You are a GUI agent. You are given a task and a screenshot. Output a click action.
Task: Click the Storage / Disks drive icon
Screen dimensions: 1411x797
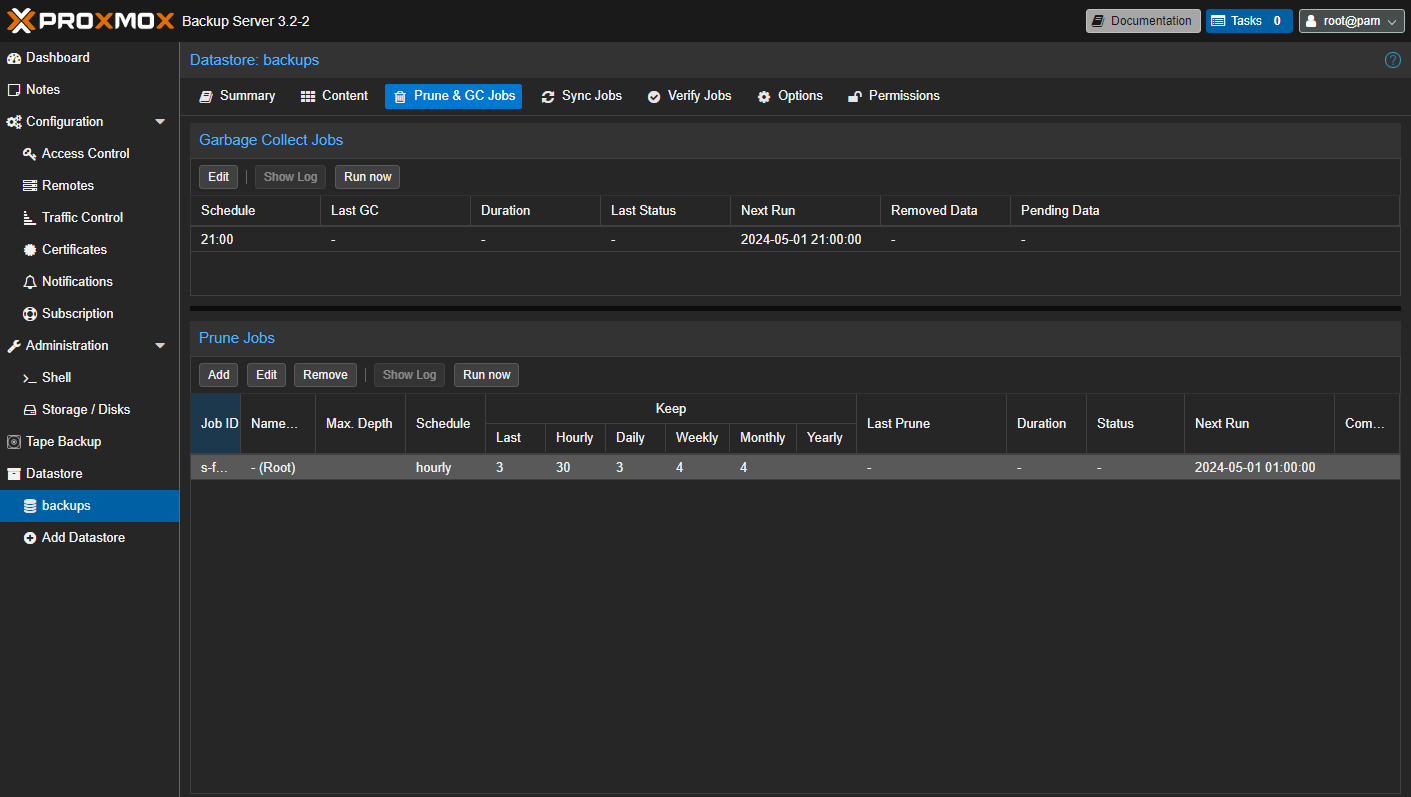coord(30,410)
